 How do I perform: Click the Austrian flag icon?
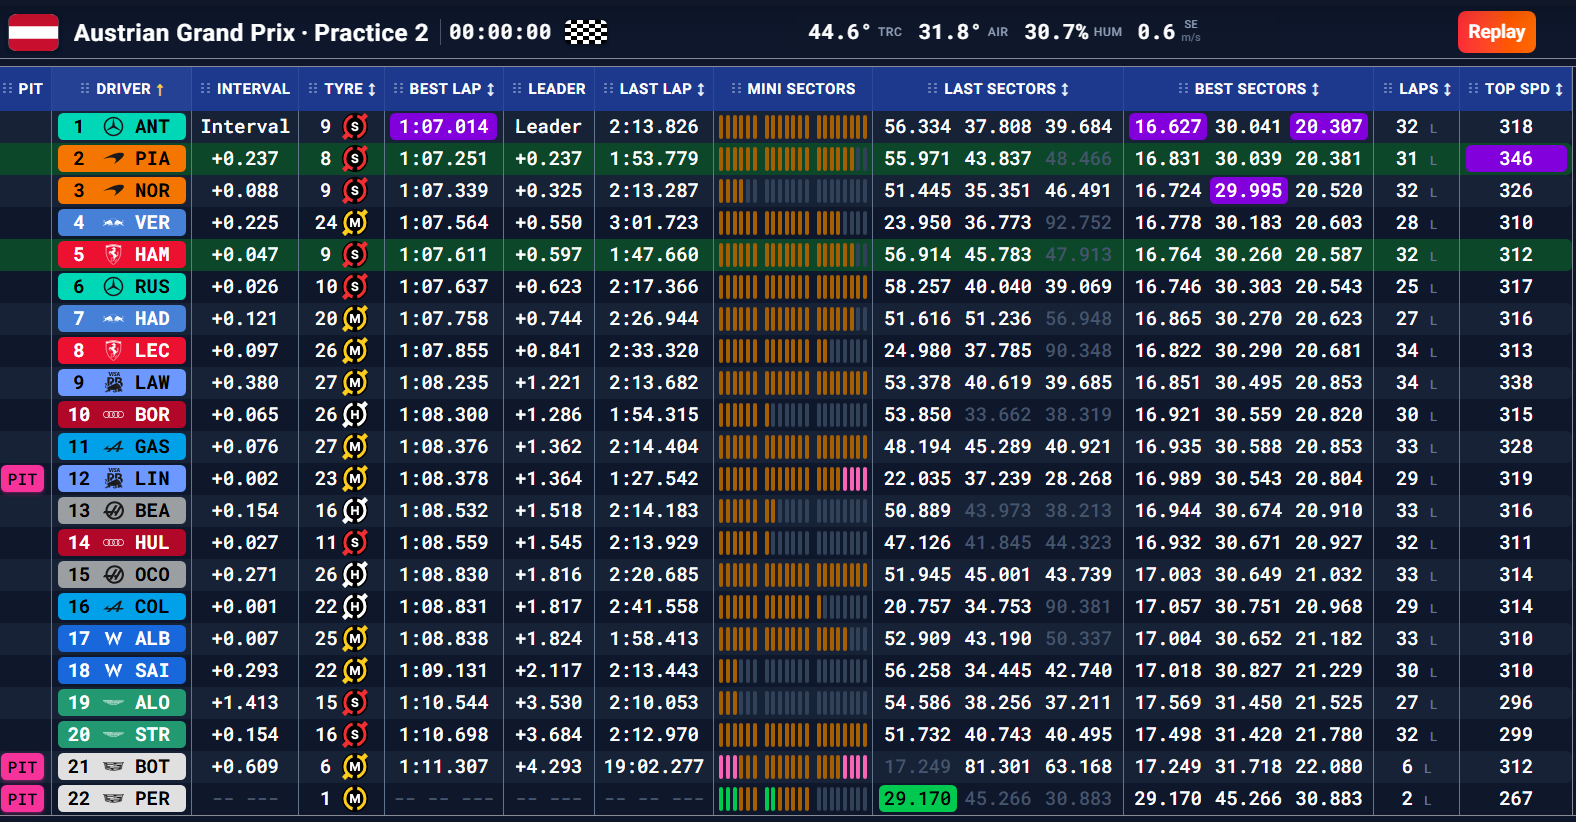33,32
